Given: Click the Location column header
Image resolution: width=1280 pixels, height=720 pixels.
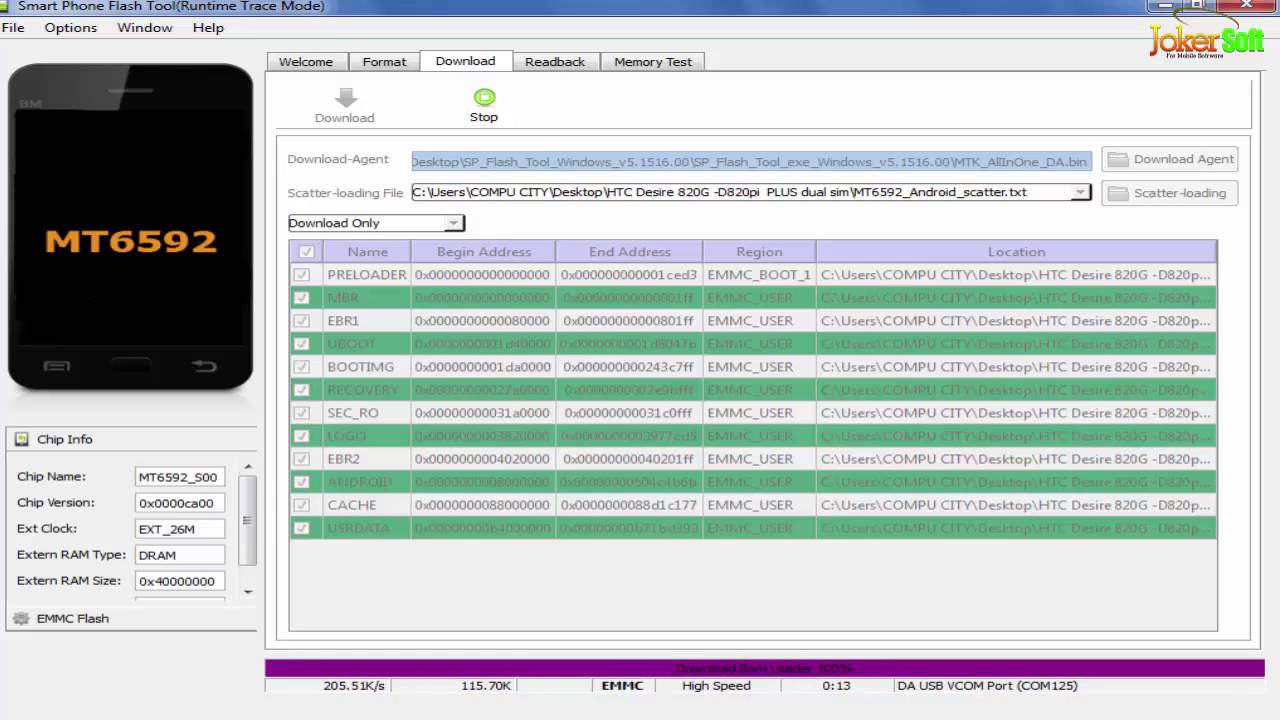Looking at the screenshot, I should [x=1016, y=252].
